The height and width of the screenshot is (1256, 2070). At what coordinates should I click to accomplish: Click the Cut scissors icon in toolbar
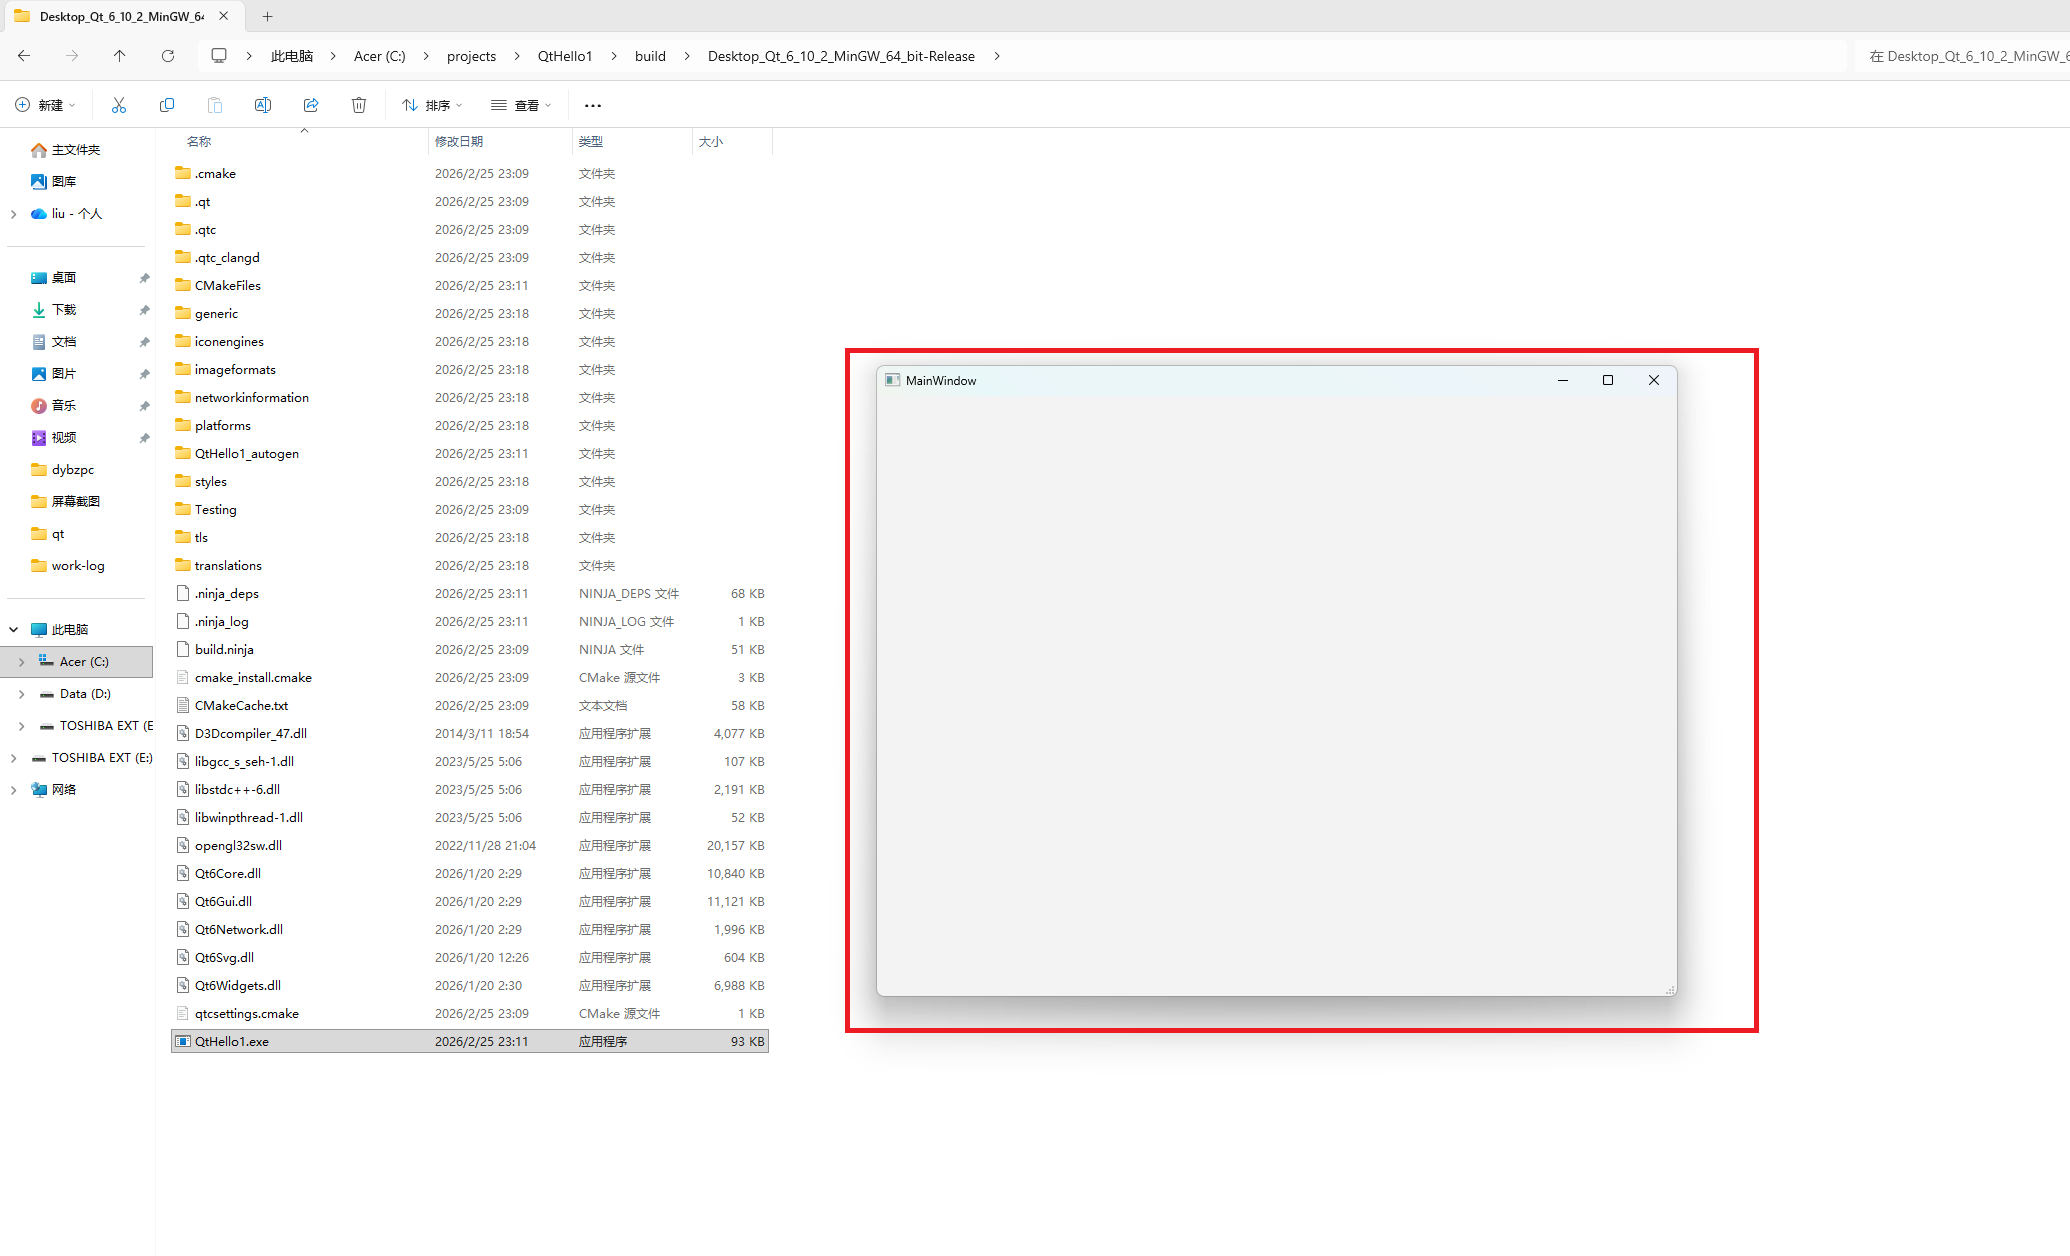(x=119, y=105)
